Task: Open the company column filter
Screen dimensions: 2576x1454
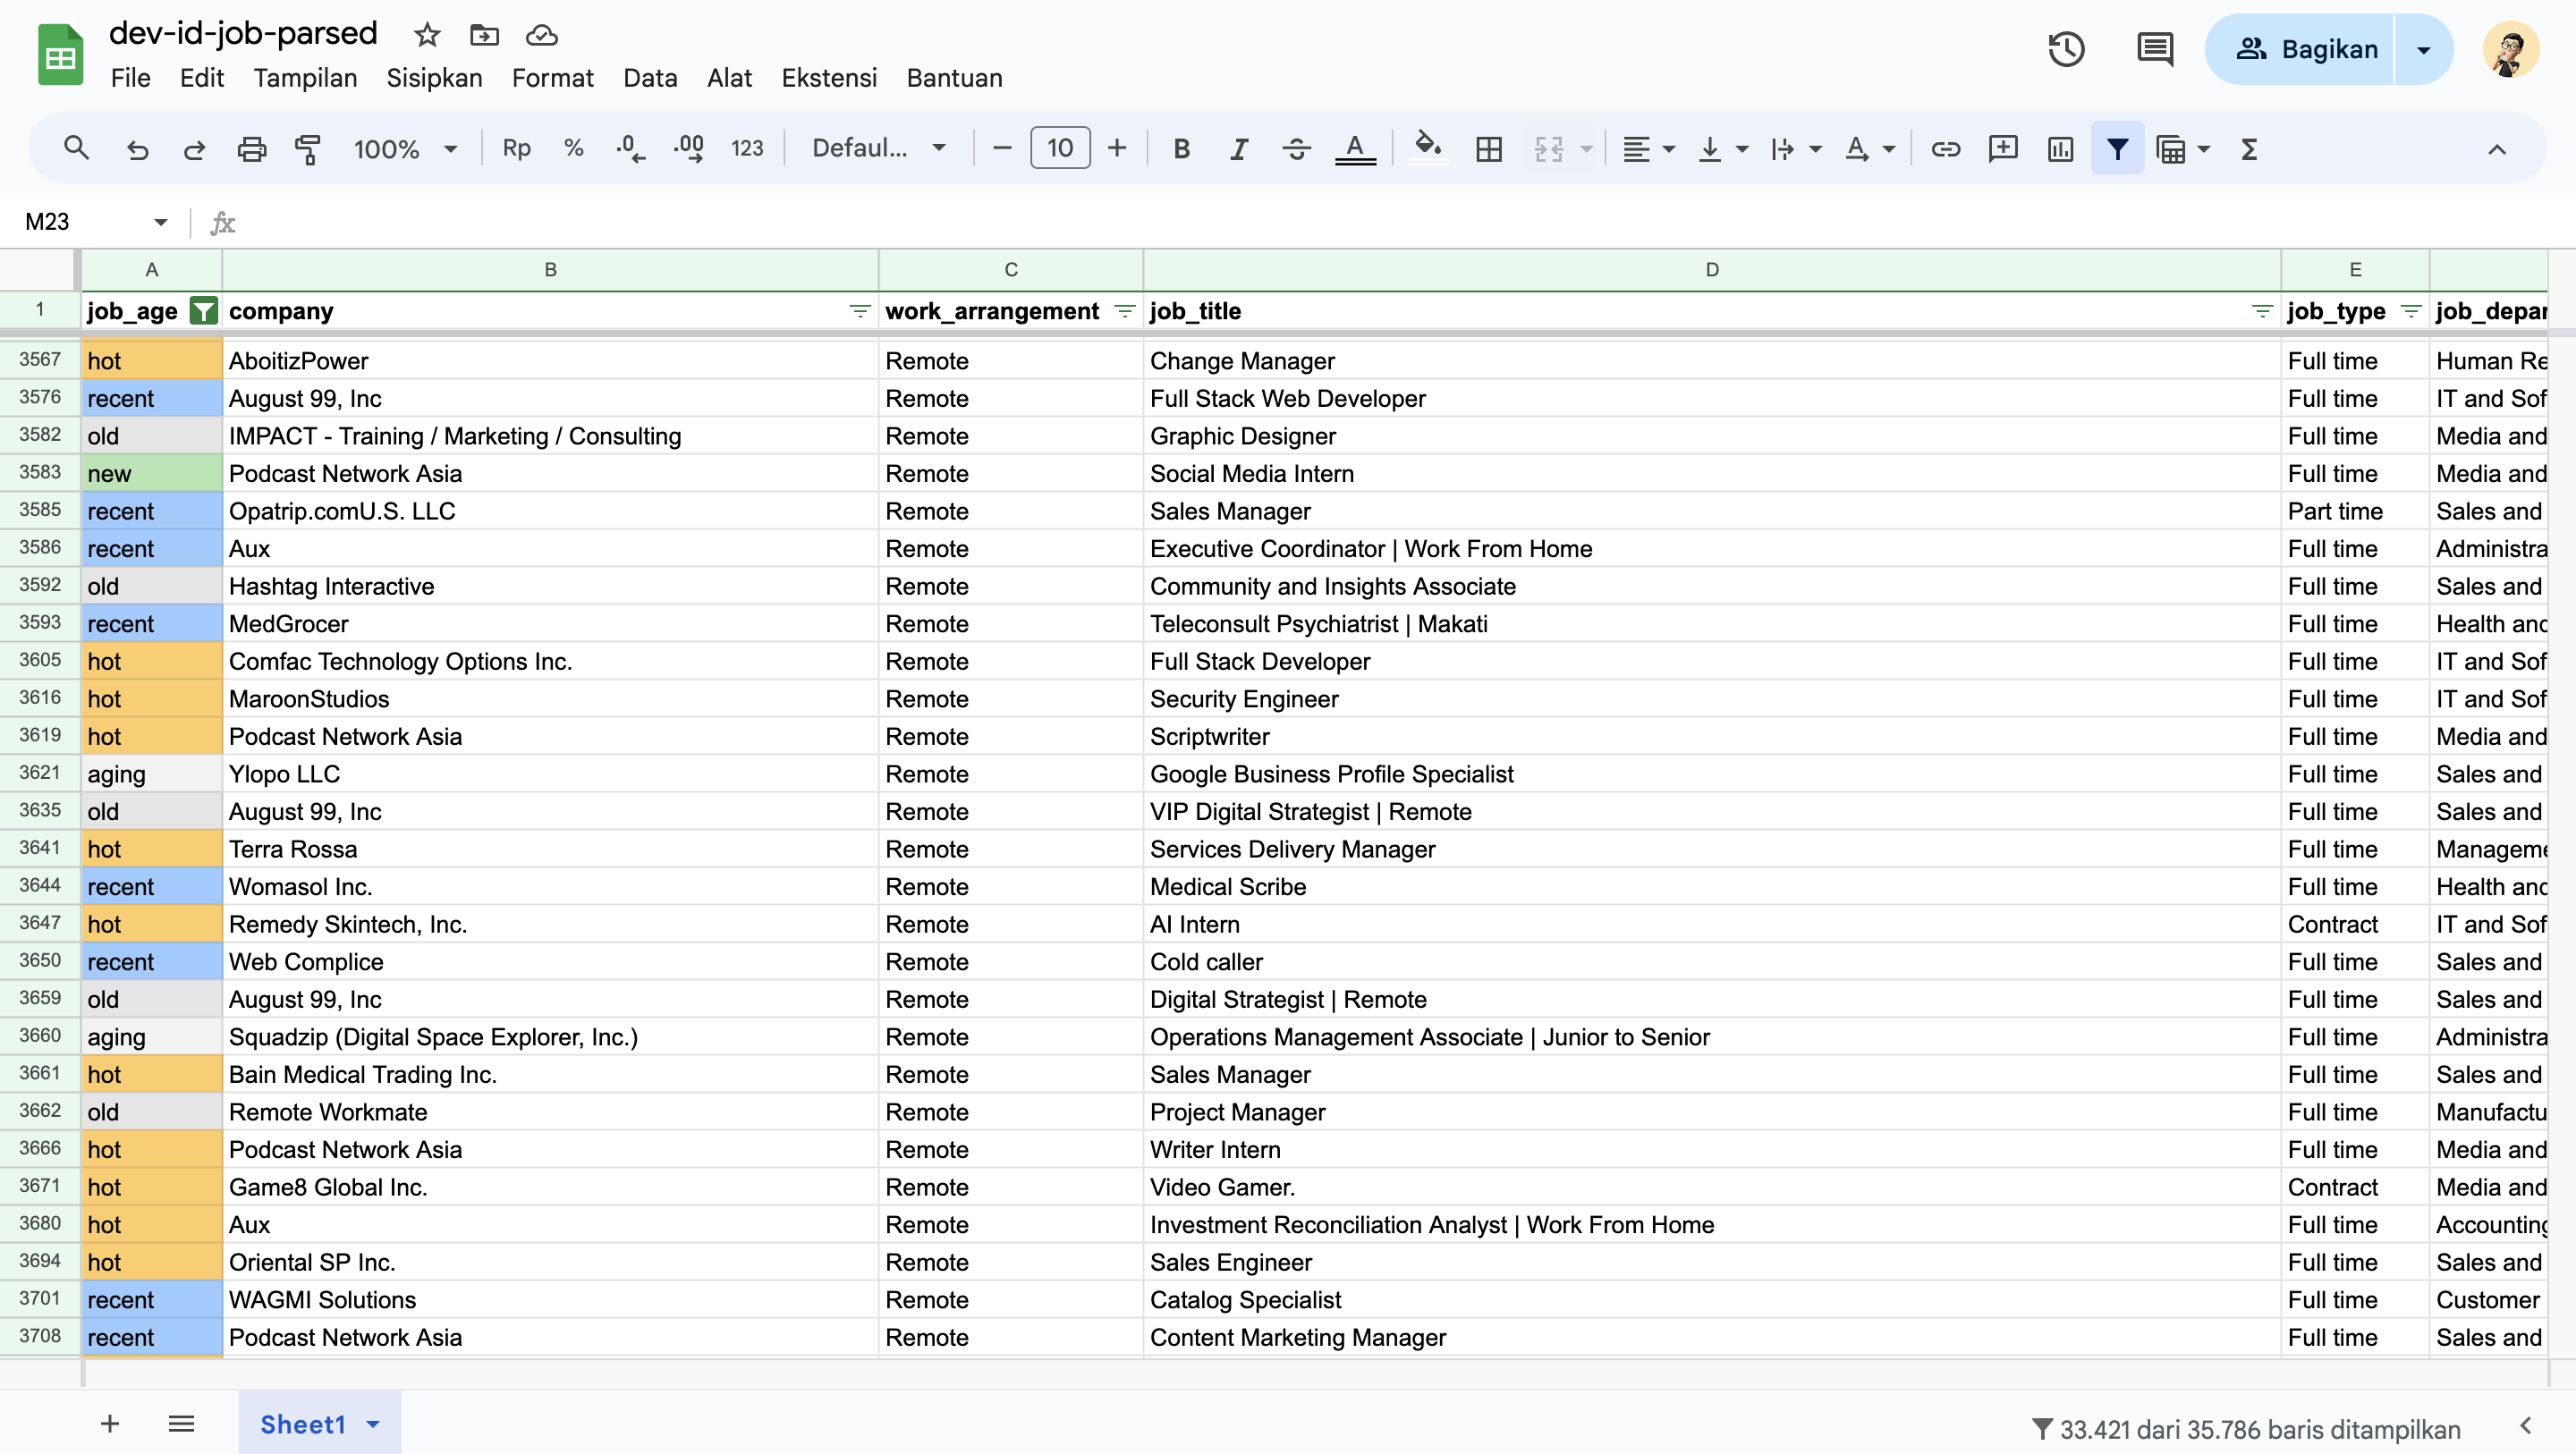Action: [x=859, y=311]
